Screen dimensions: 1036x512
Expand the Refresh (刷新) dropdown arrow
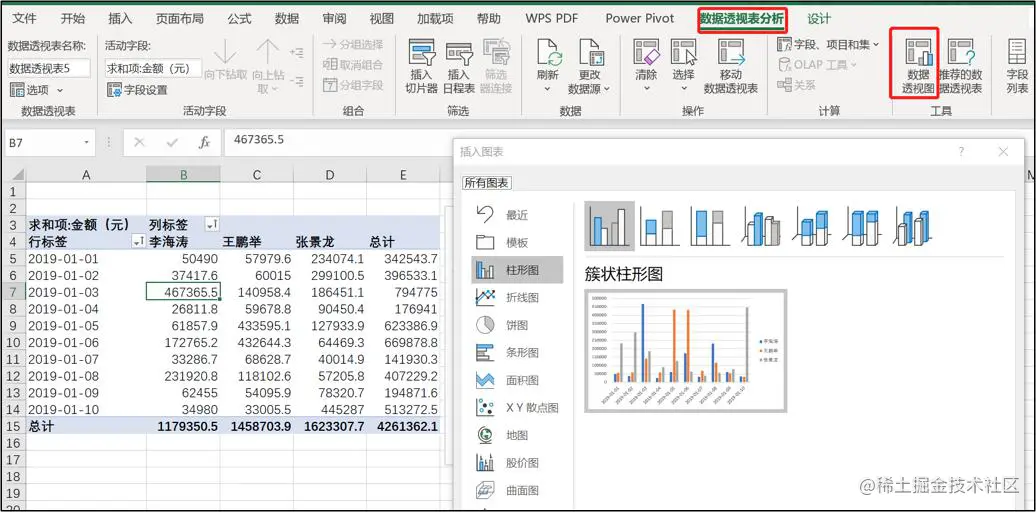[x=548, y=88]
